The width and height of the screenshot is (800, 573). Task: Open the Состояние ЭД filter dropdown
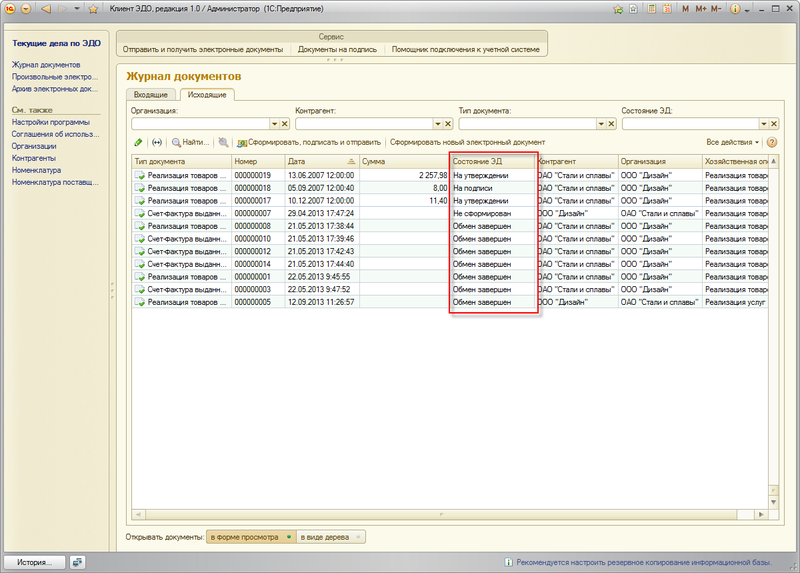[764, 123]
